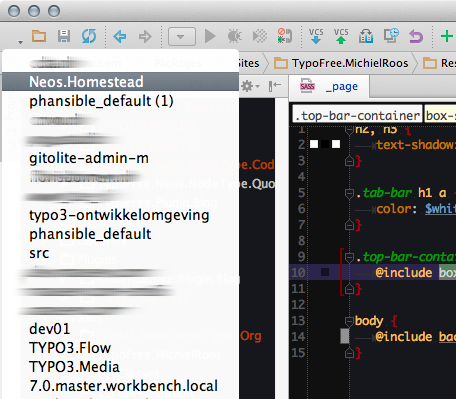
Task: Click fold end marker on line 15
Action: point(349,352)
